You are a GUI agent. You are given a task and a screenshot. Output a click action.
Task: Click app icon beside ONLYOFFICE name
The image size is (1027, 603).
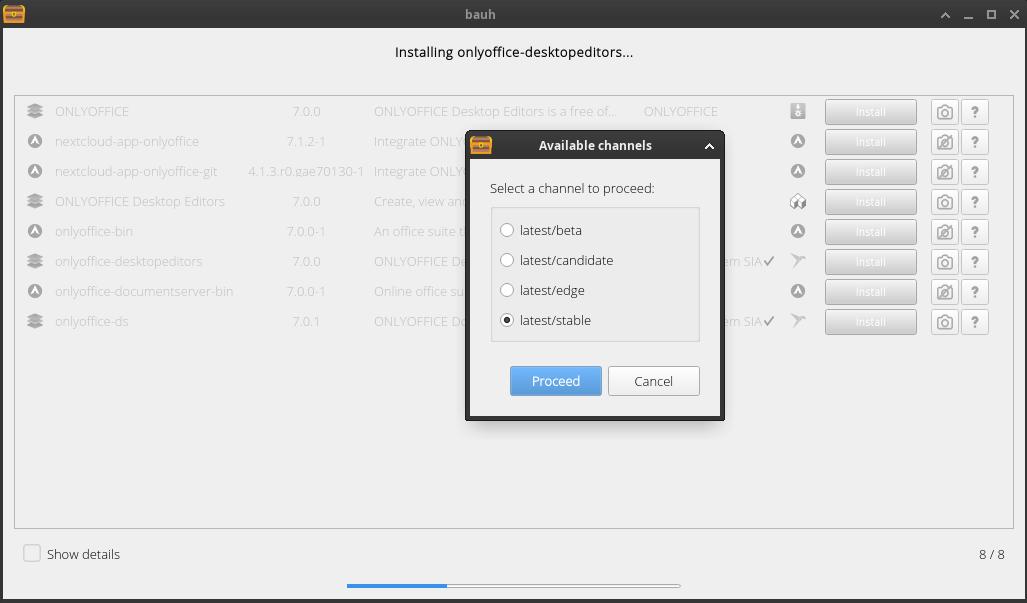coord(35,111)
